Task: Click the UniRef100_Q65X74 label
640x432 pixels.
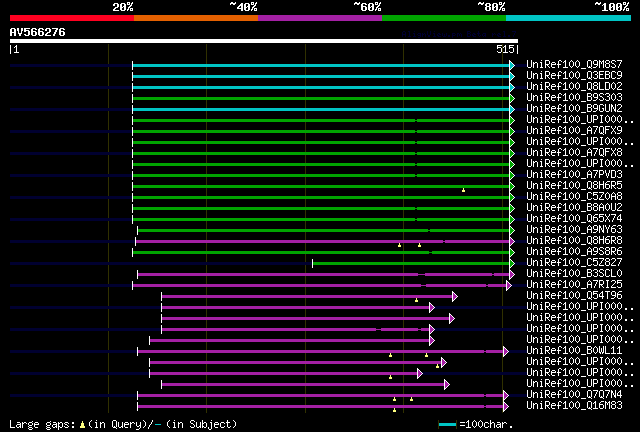Action: [x=574, y=219]
